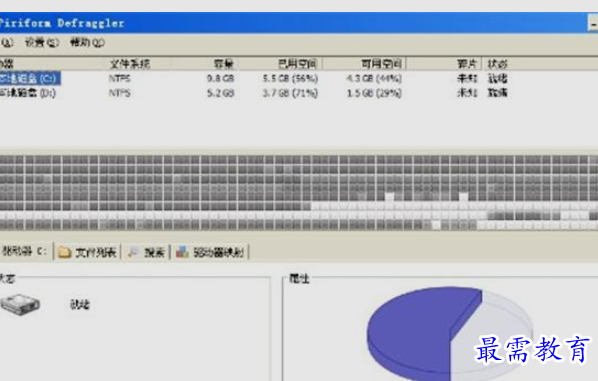Click the 5.5 GB (56%) used space value
598x381 pixels.
pyautogui.click(x=290, y=79)
